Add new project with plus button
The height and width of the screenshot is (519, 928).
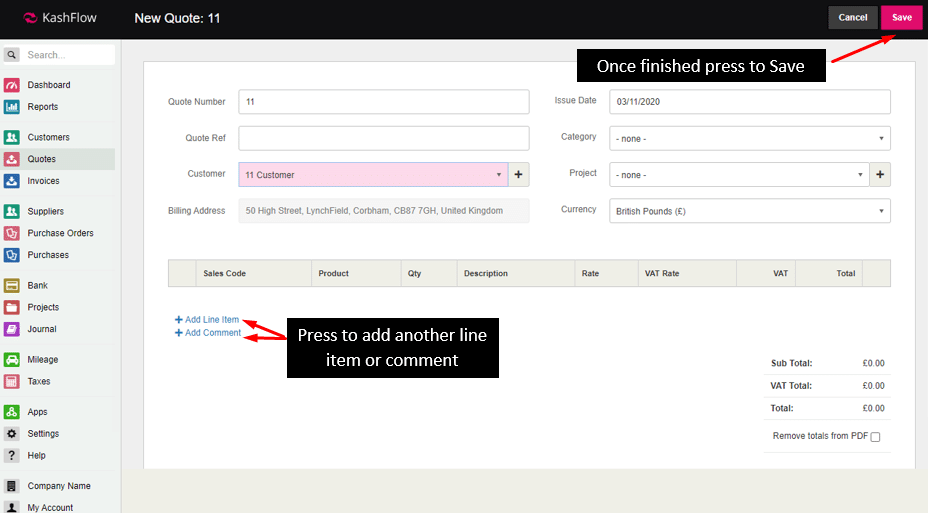(x=880, y=175)
